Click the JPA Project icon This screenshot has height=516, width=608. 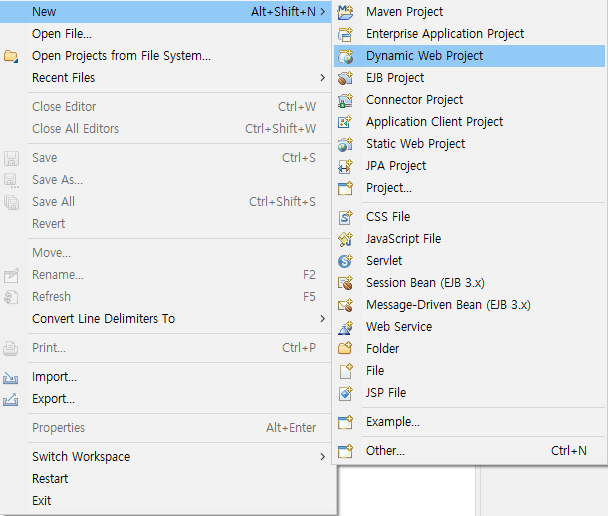(x=345, y=166)
